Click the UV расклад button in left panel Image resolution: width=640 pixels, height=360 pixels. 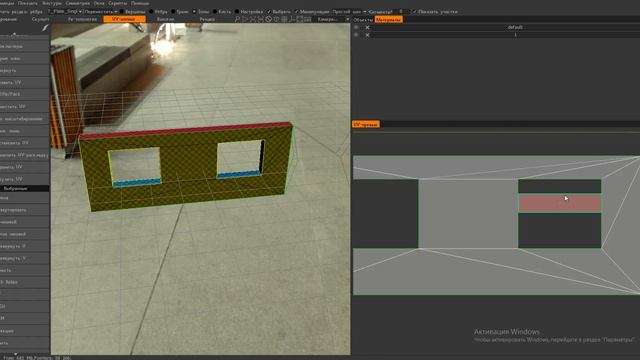24,155
